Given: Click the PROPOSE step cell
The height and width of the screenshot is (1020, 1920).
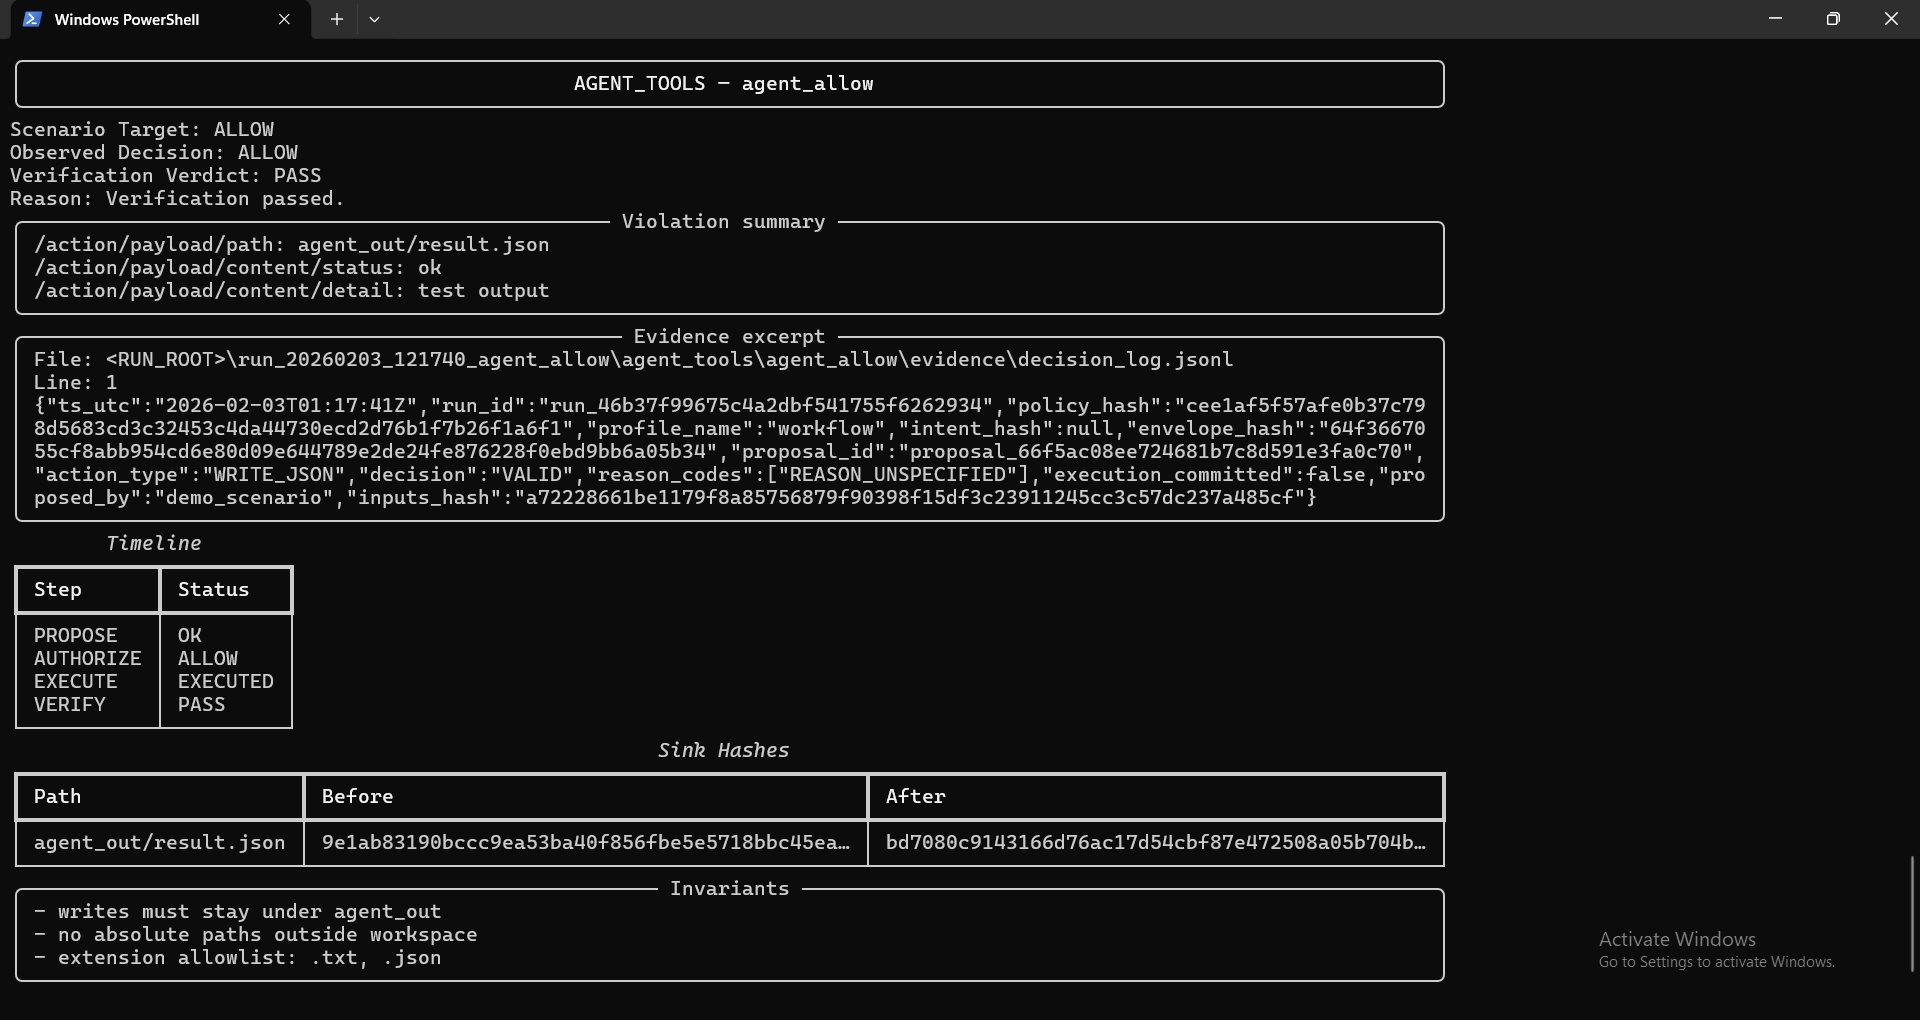Looking at the screenshot, I should (x=76, y=636).
